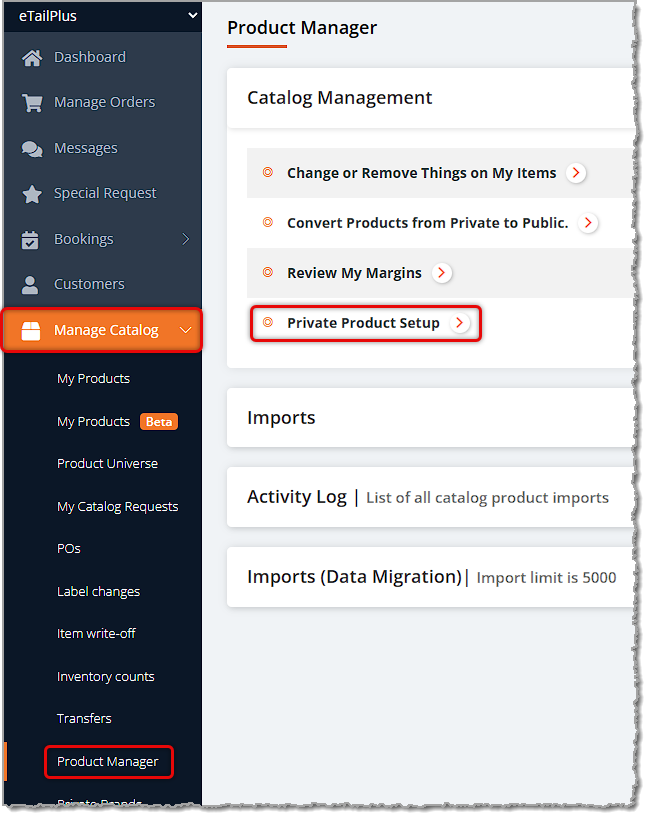Click the Bookings label in sidebar
Screen dimensions: 650x820
click(x=84, y=240)
